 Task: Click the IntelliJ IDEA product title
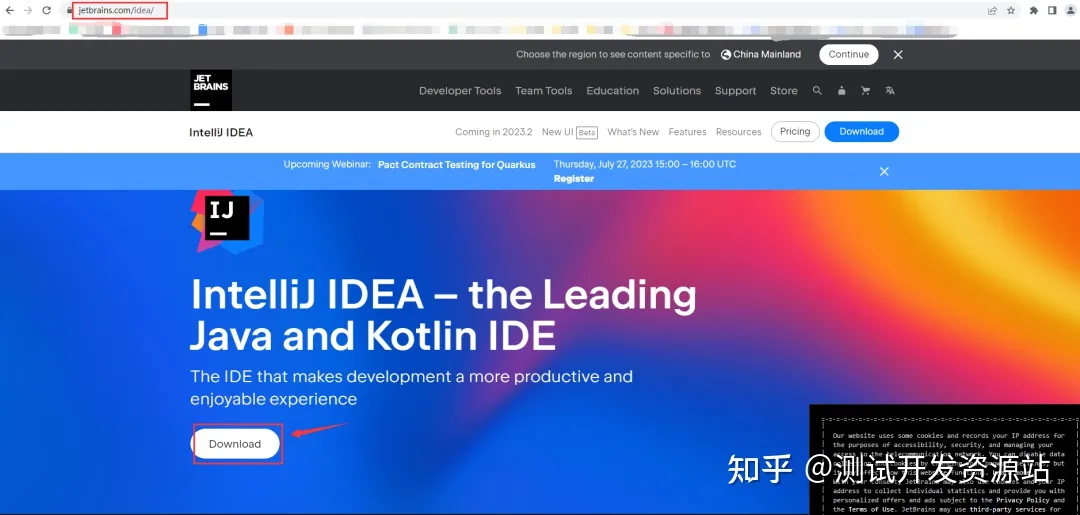(221, 132)
